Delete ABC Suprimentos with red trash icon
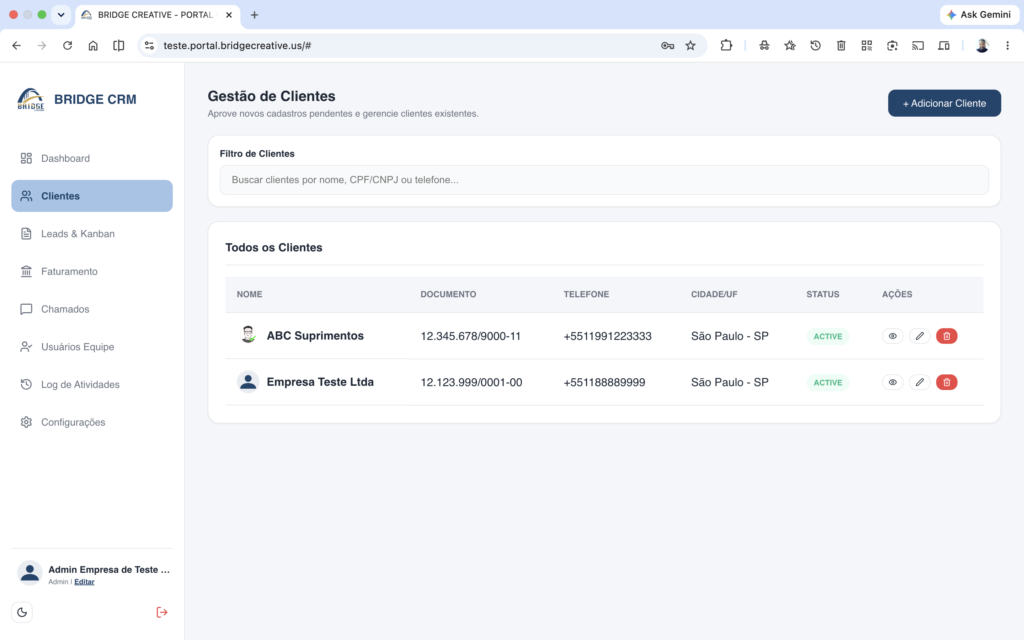 tap(946, 336)
